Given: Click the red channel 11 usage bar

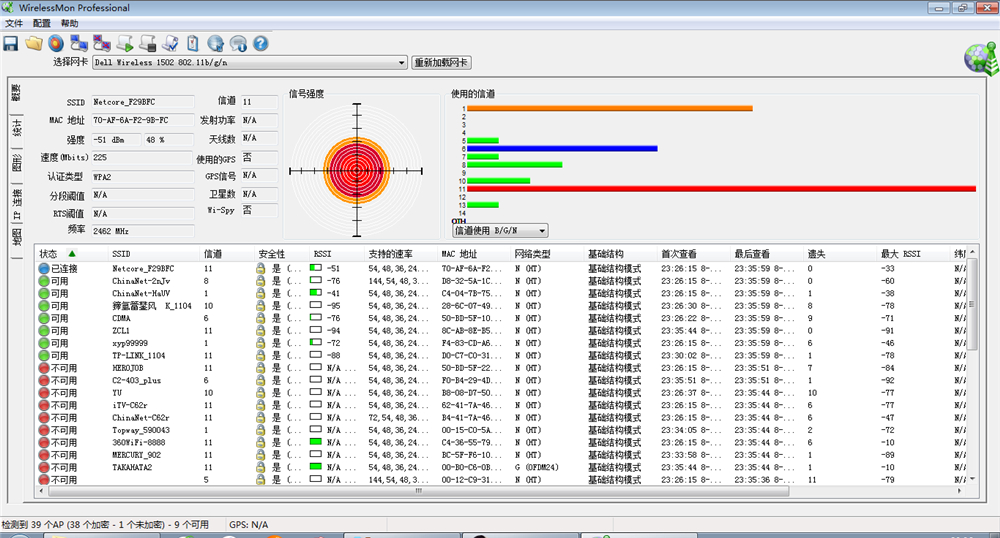Looking at the screenshot, I should point(720,188).
